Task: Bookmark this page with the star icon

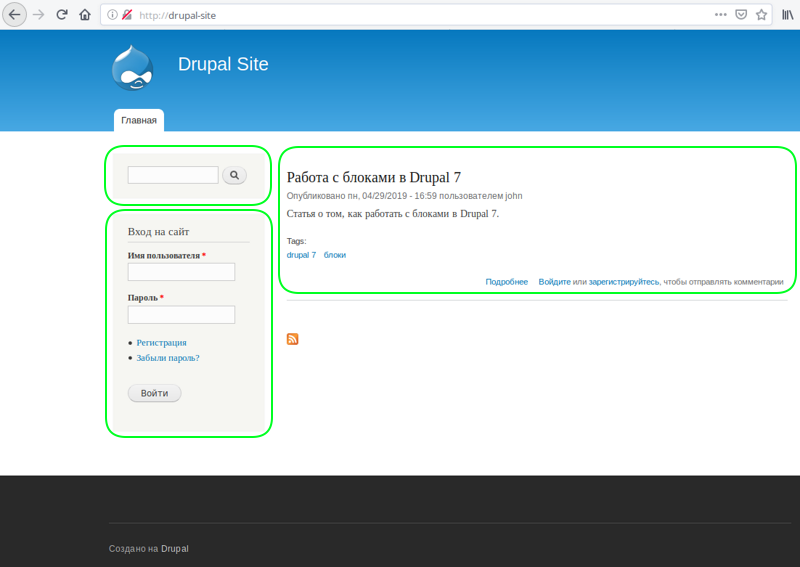Action: point(761,15)
